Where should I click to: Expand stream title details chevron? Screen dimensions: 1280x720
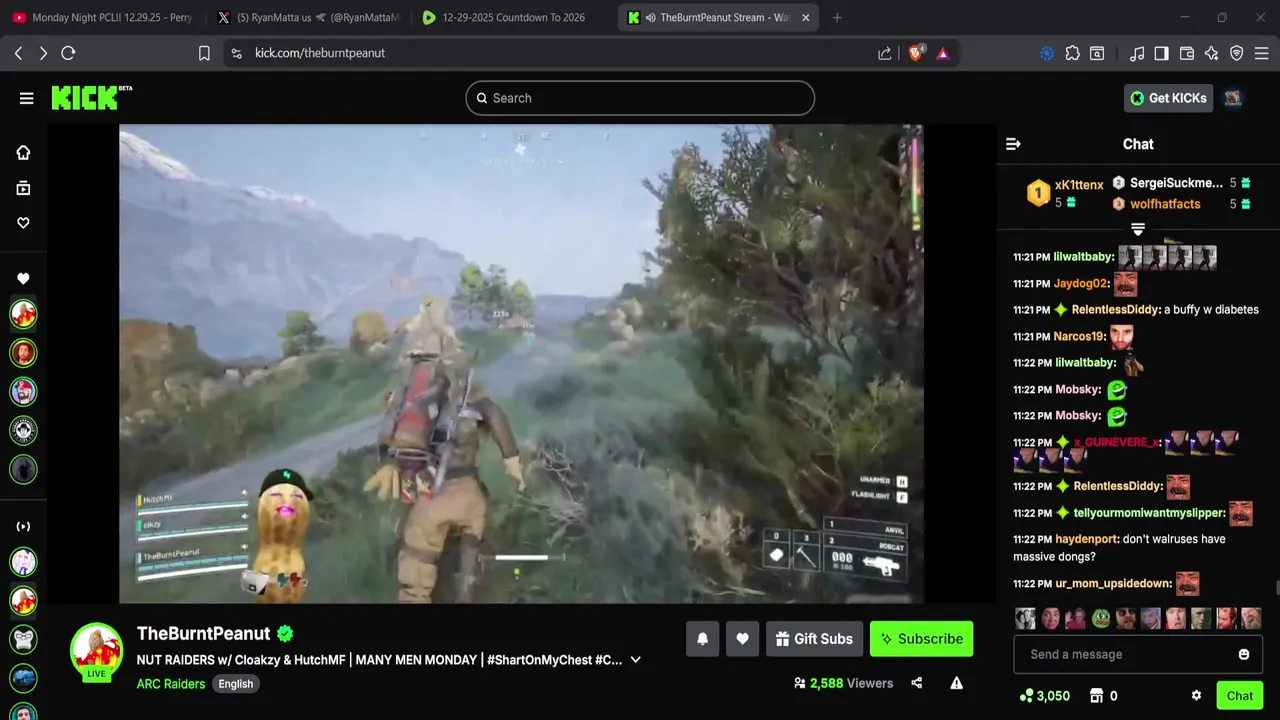pyautogui.click(x=635, y=660)
